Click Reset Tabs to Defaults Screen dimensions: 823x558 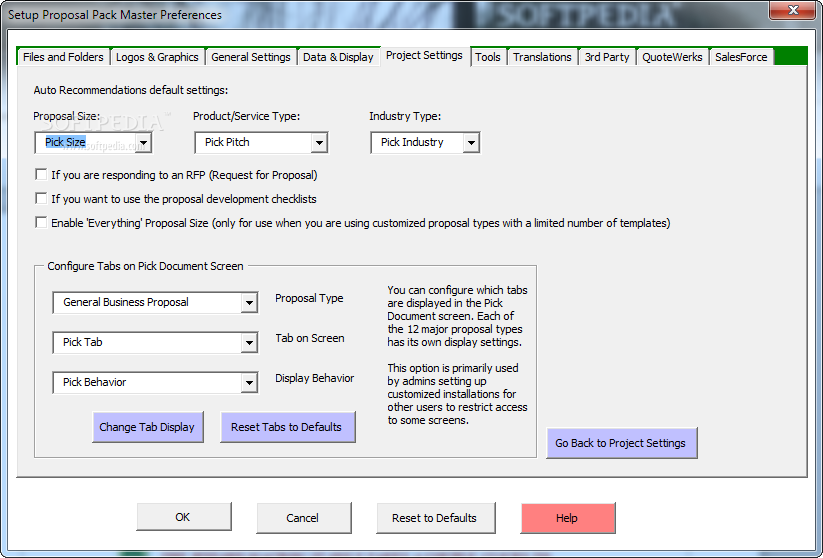tap(287, 427)
